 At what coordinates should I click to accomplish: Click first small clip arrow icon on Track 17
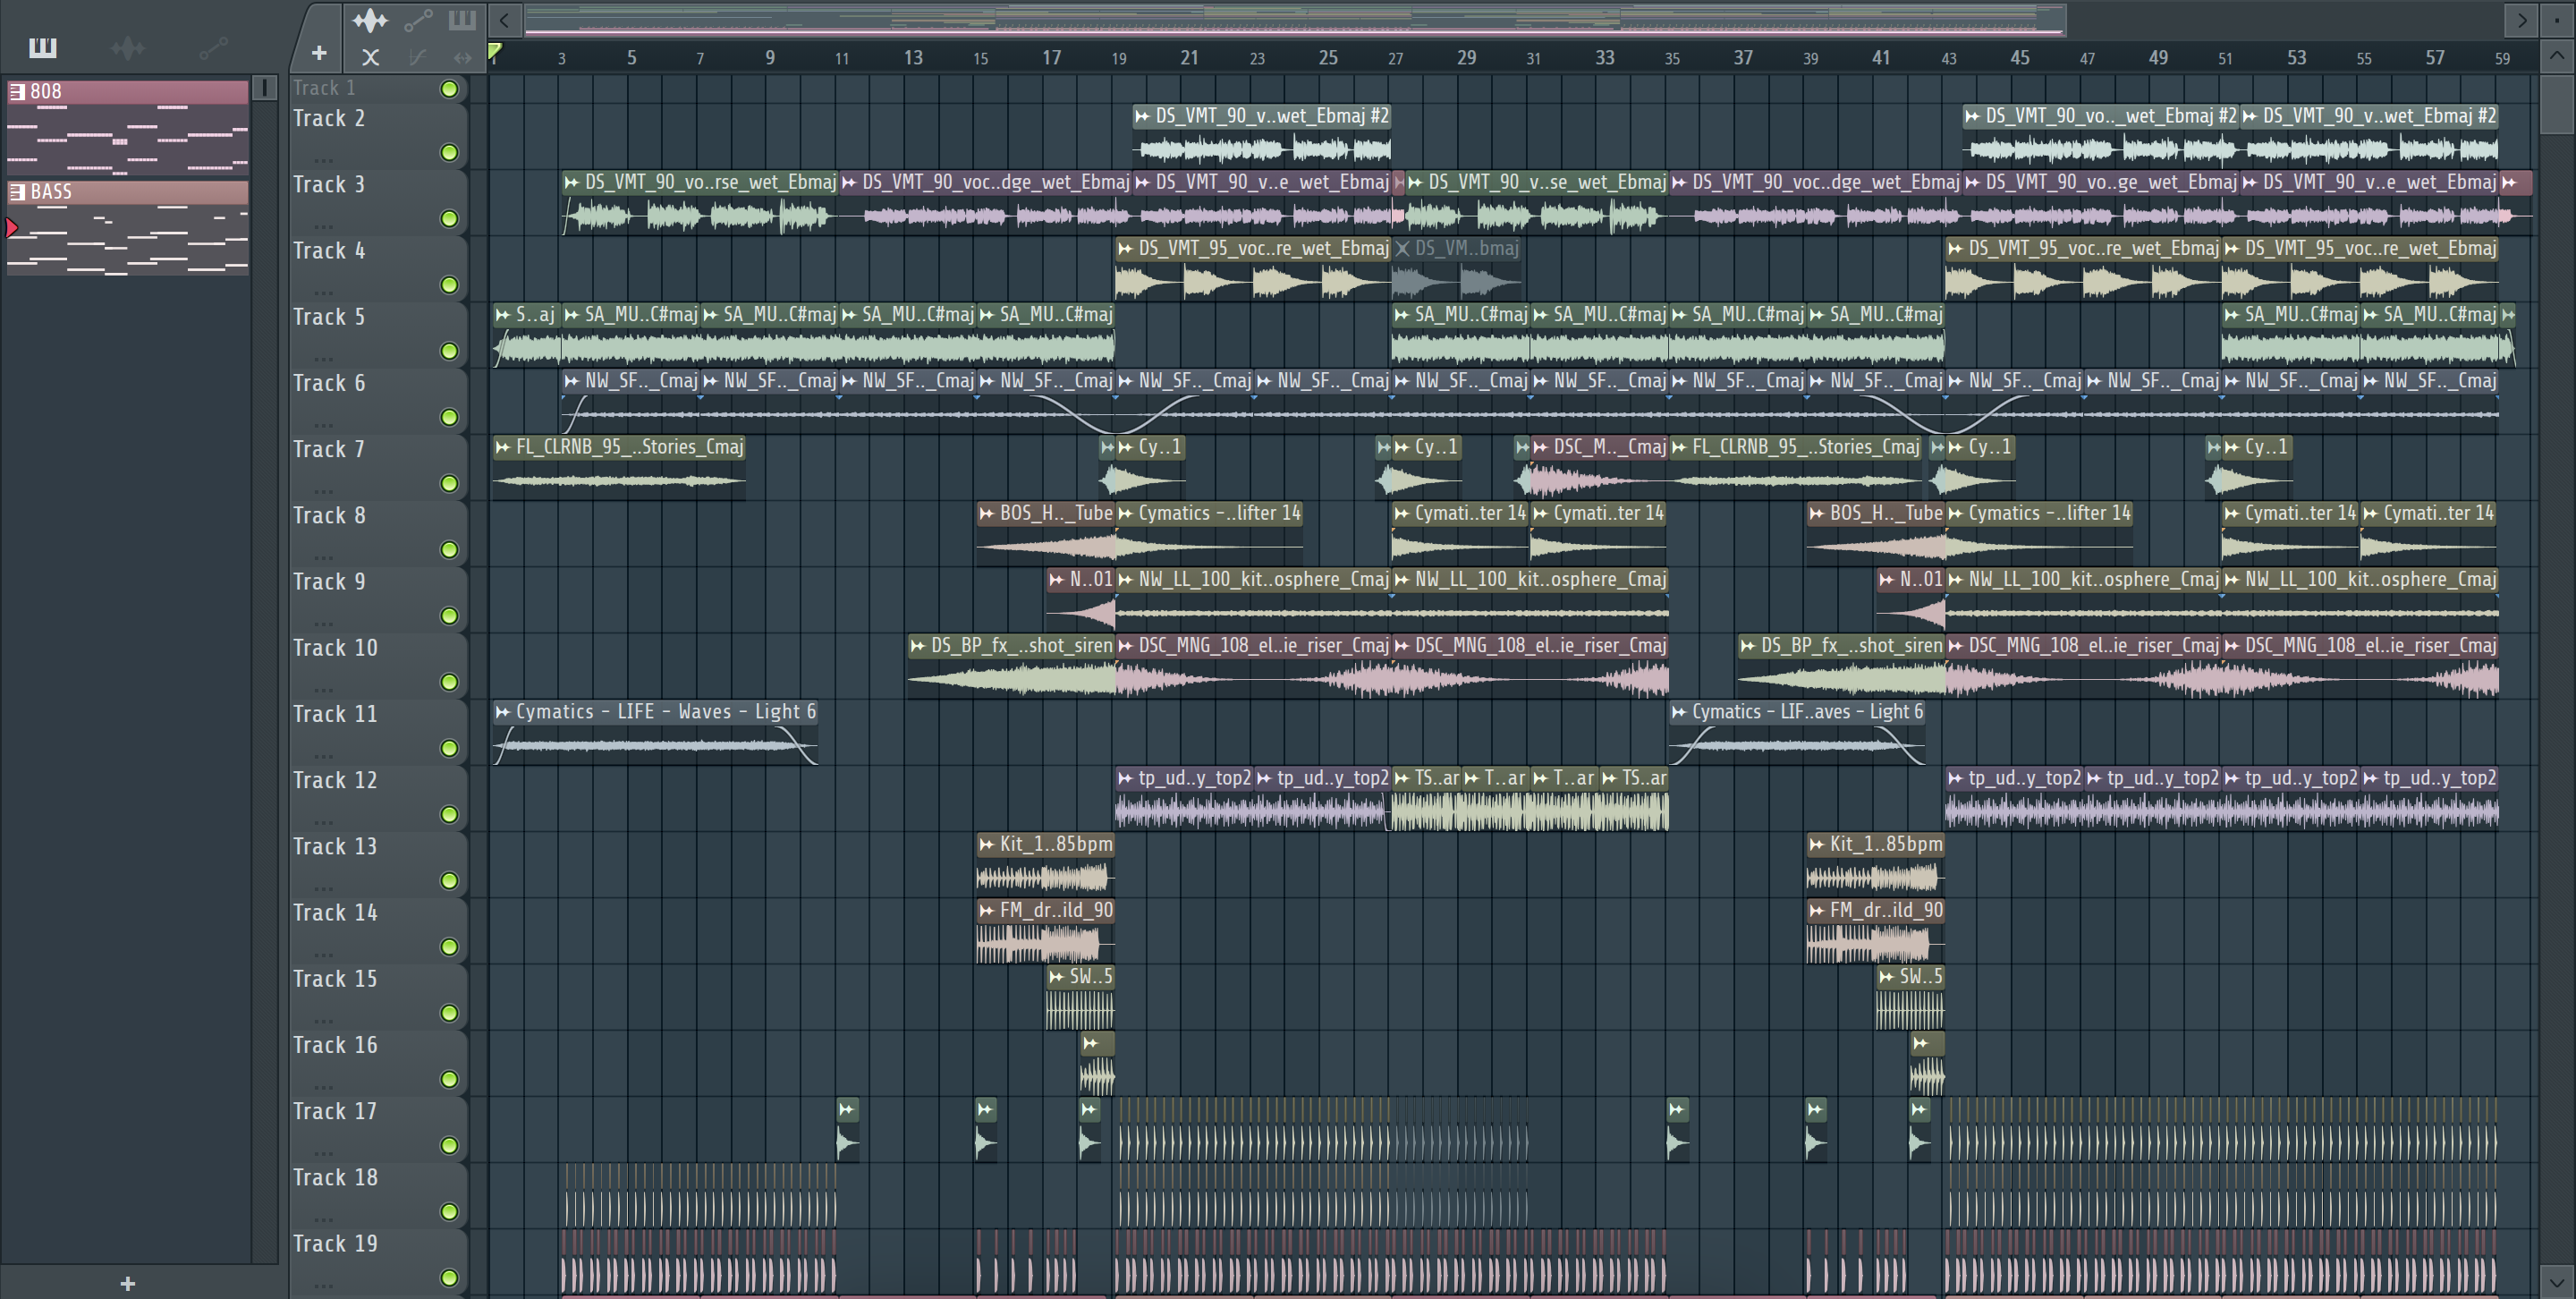tap(846, 1109)
